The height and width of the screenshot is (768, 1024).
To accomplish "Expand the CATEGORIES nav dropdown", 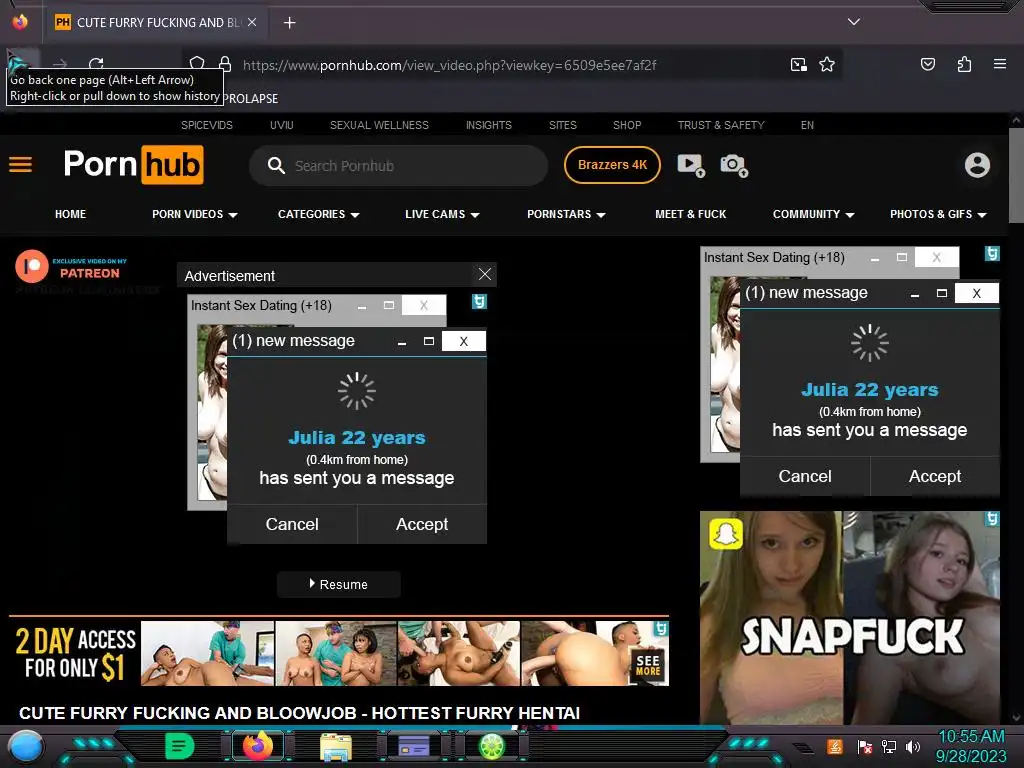I will click(319, 214).
